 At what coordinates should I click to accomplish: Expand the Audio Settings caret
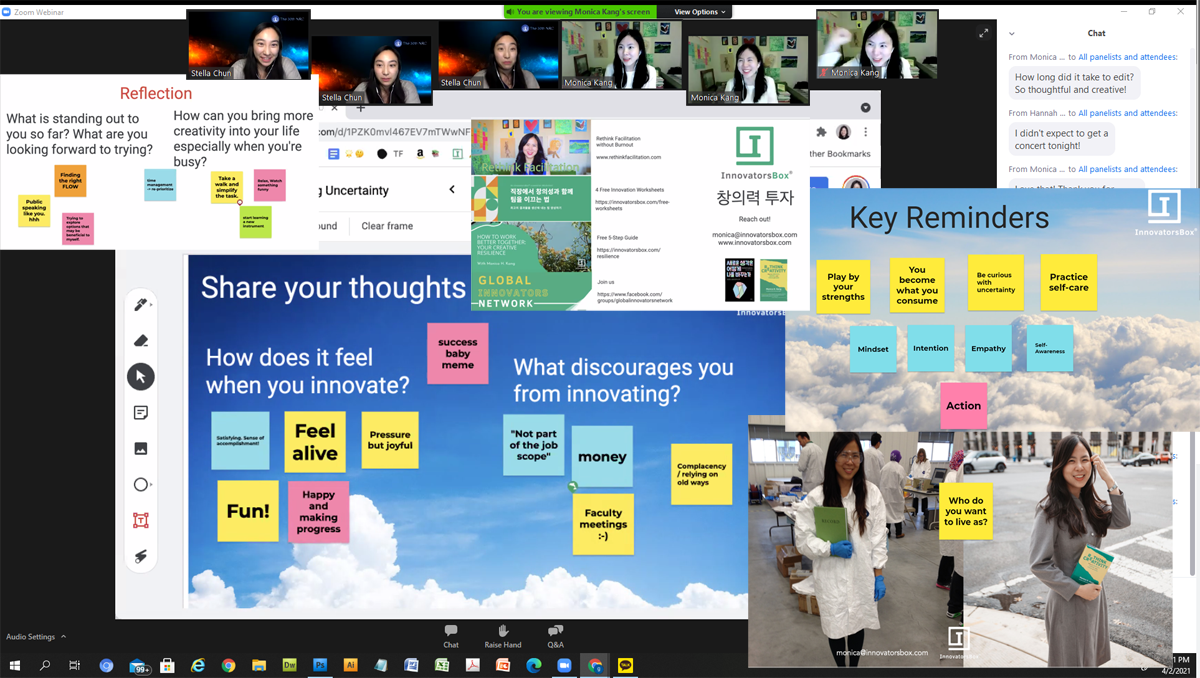point(64,636)
